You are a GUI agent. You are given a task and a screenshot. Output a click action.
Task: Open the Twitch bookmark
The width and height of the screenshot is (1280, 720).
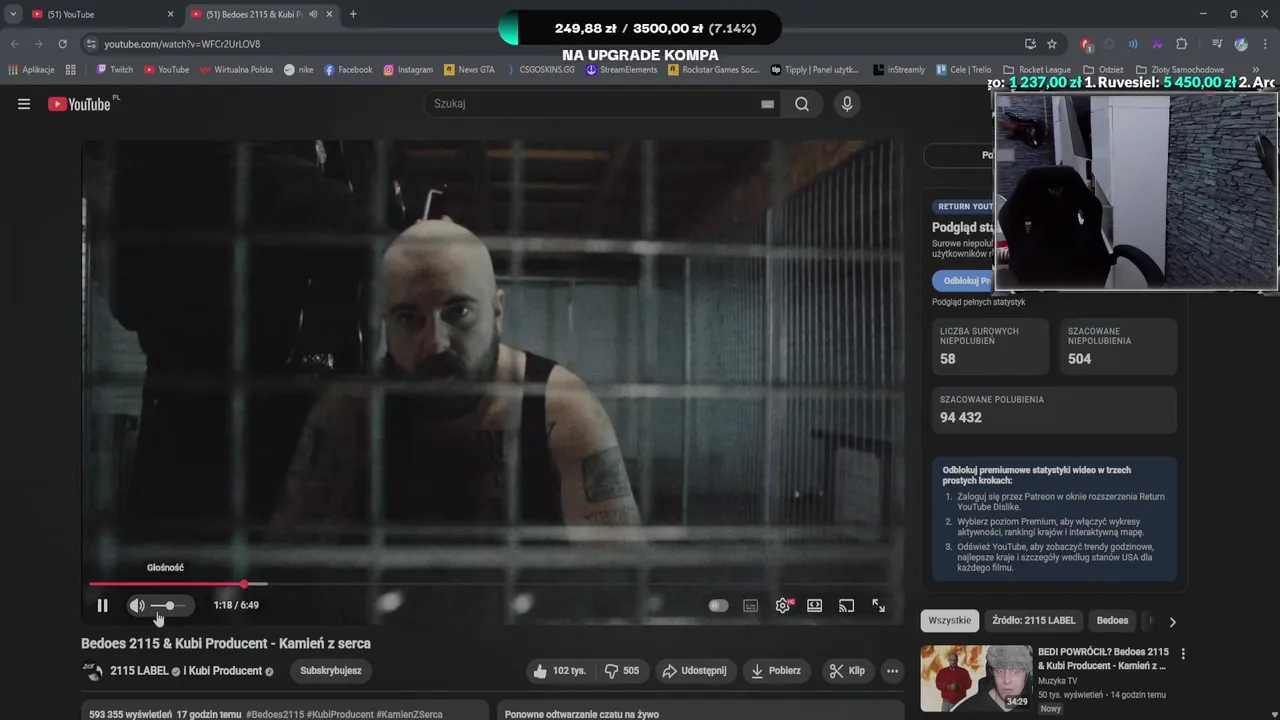(x=114, y=70)
